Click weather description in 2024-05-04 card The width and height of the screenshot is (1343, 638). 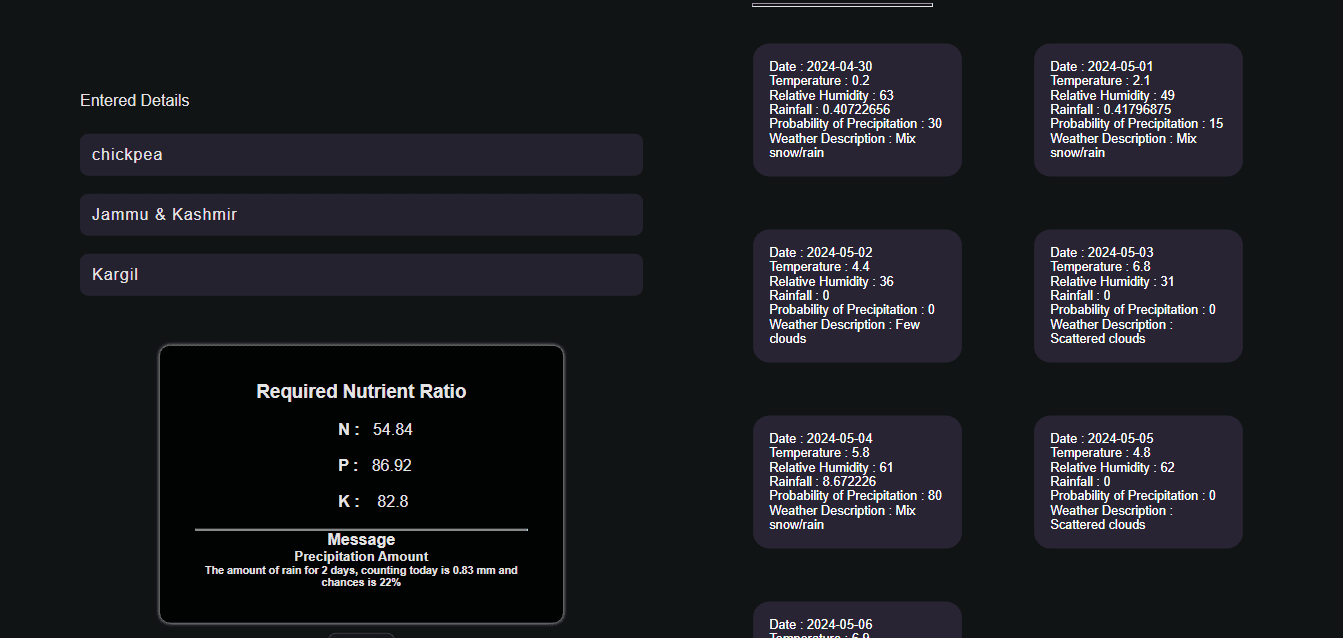tap(842, 518)
